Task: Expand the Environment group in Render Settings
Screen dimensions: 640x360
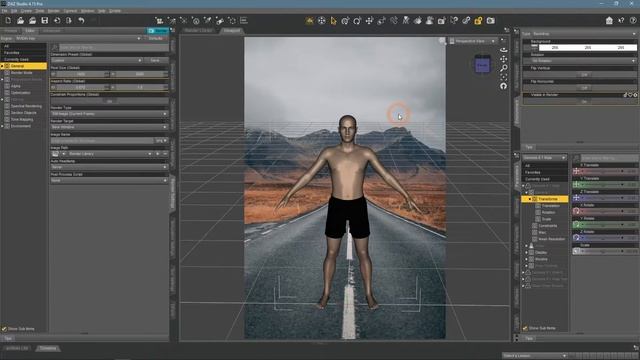Action: coord(2,126)
